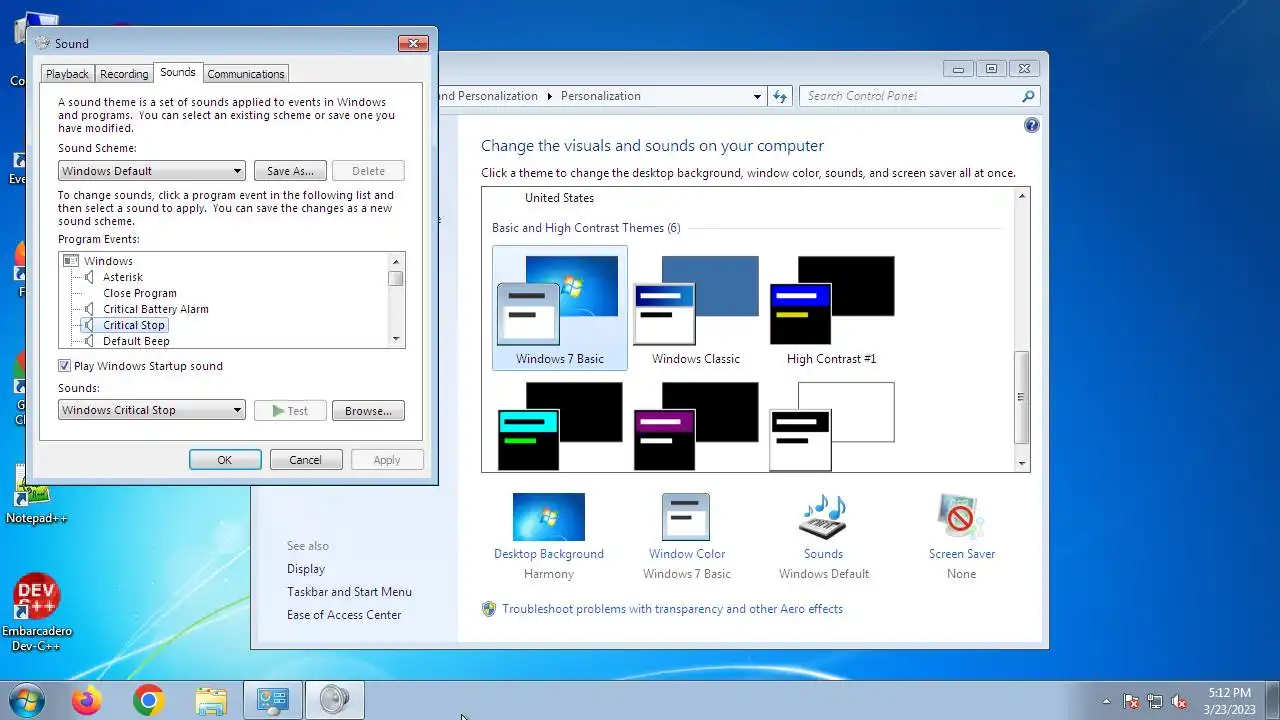Open Taskbar and Start Menu link

349,592
